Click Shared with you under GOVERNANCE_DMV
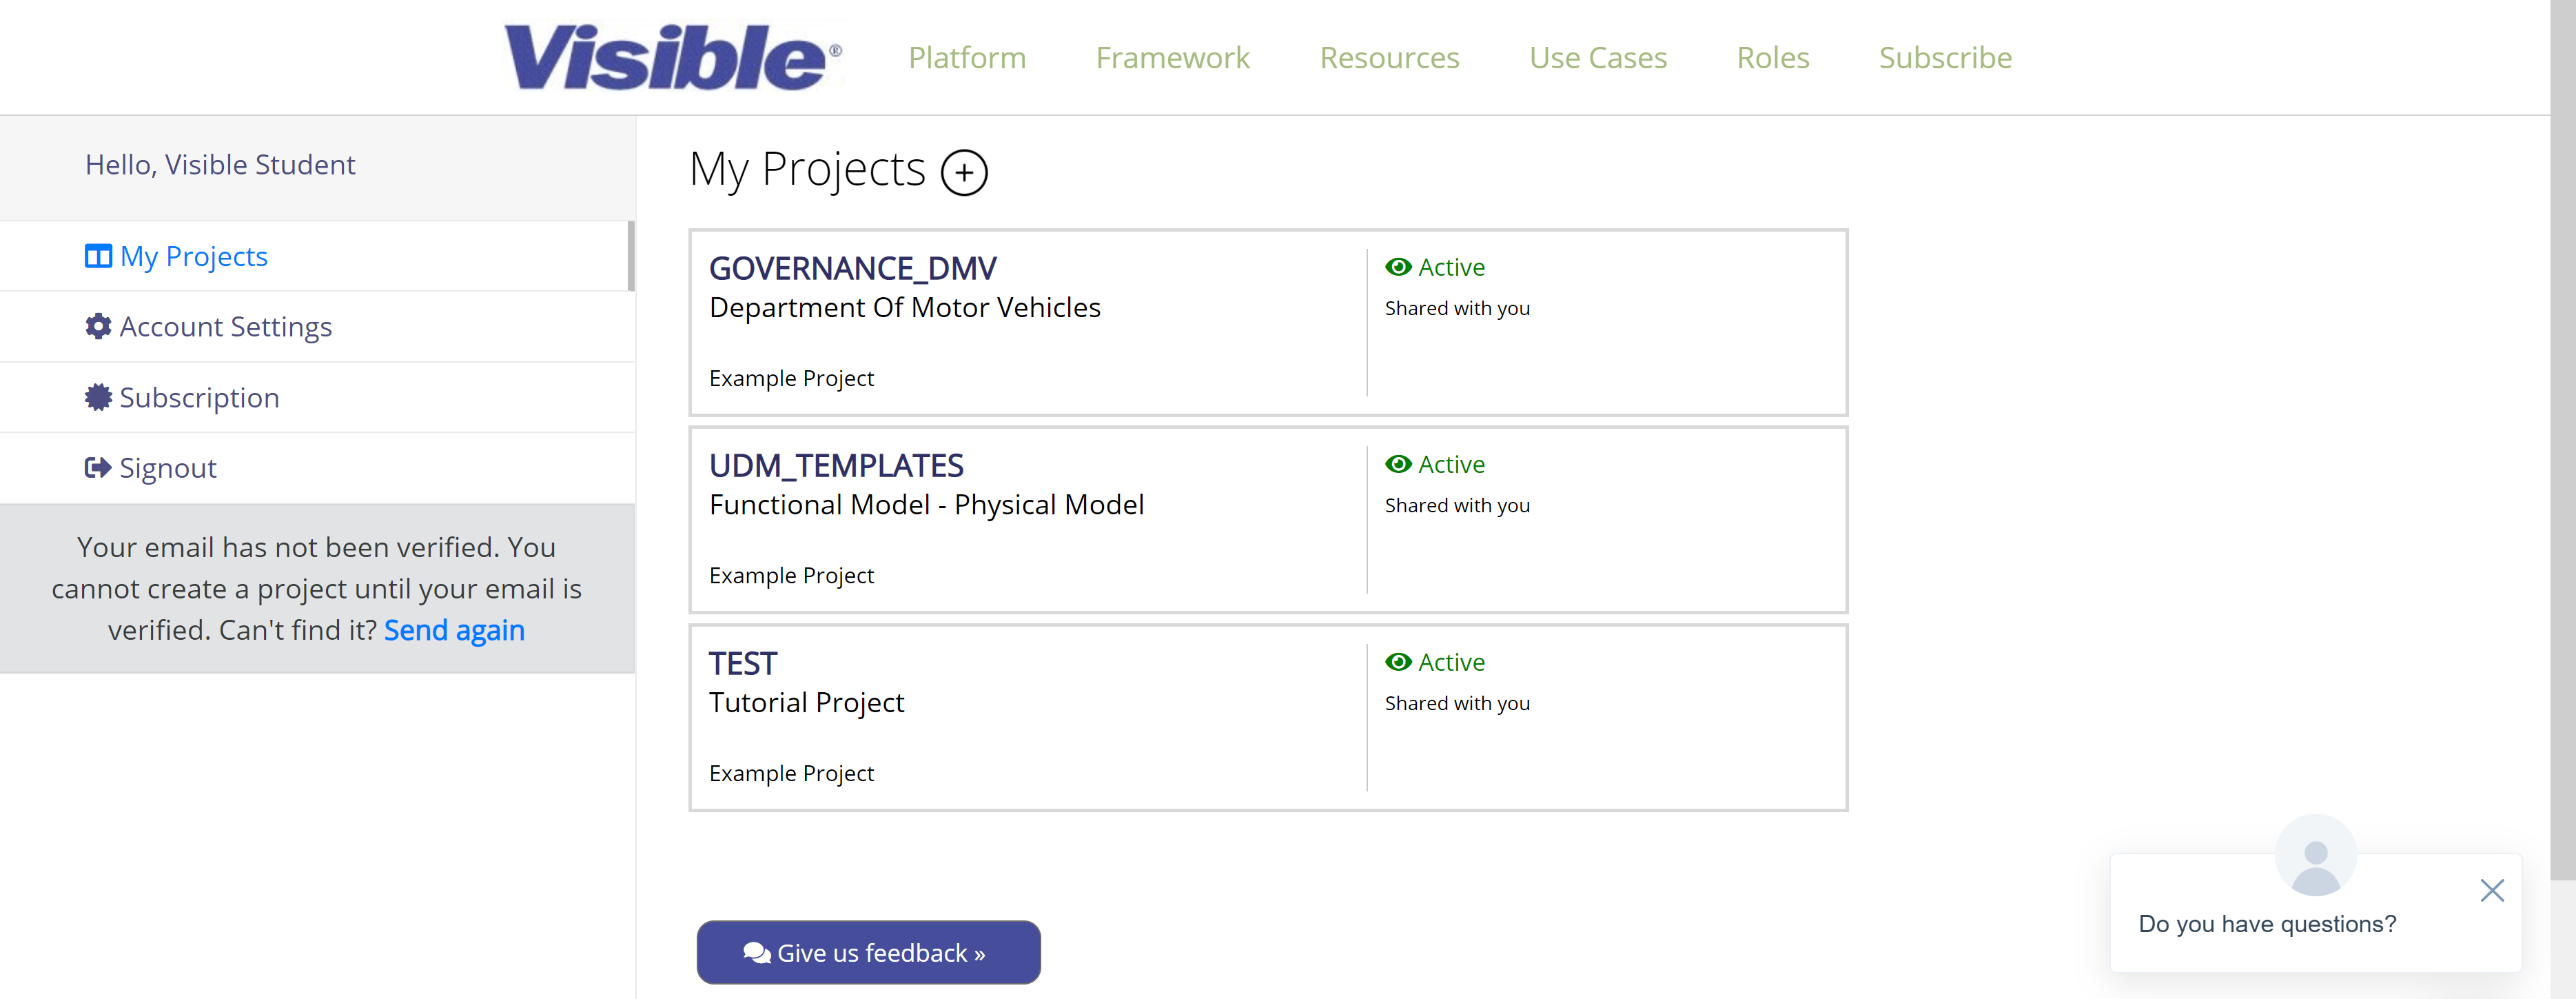The height and width of the screenshot is (999, 2576). (1457, 308)
